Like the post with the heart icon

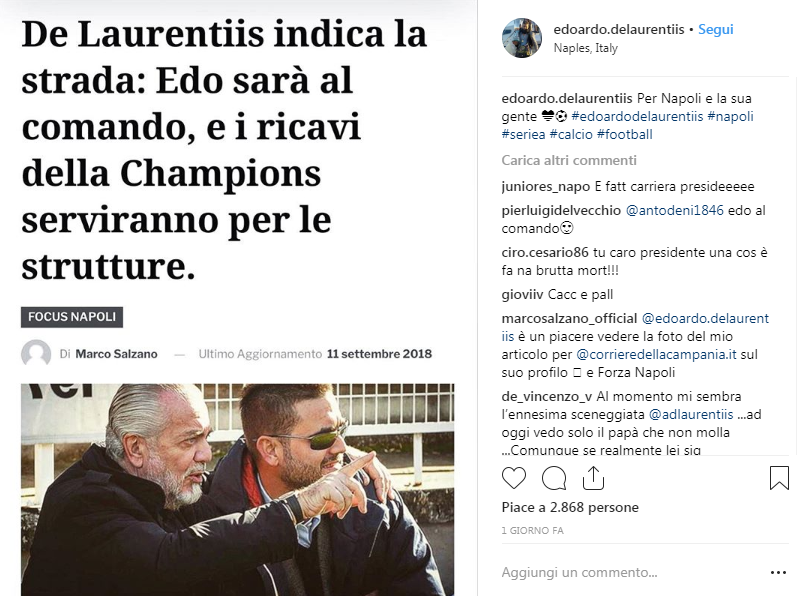514,478
